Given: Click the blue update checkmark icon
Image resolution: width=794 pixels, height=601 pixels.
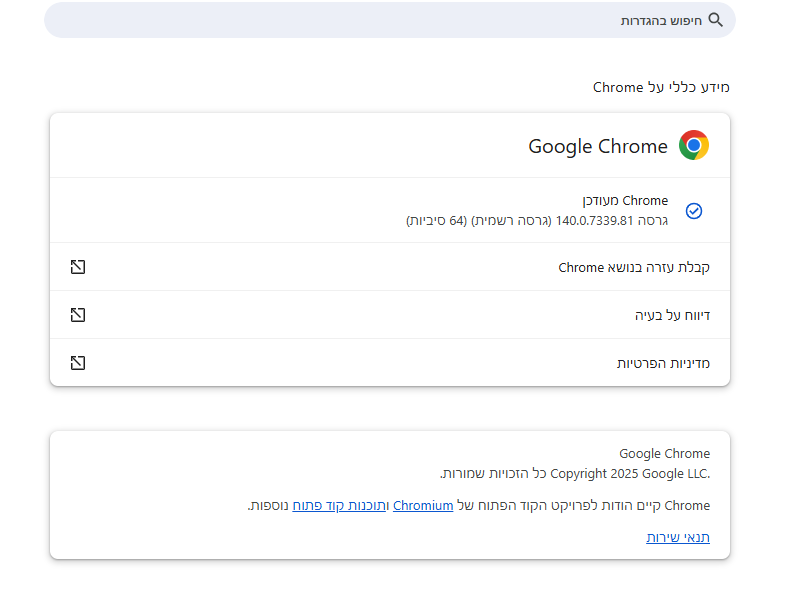Looking at the screenshot, I should tap(694, 211).
